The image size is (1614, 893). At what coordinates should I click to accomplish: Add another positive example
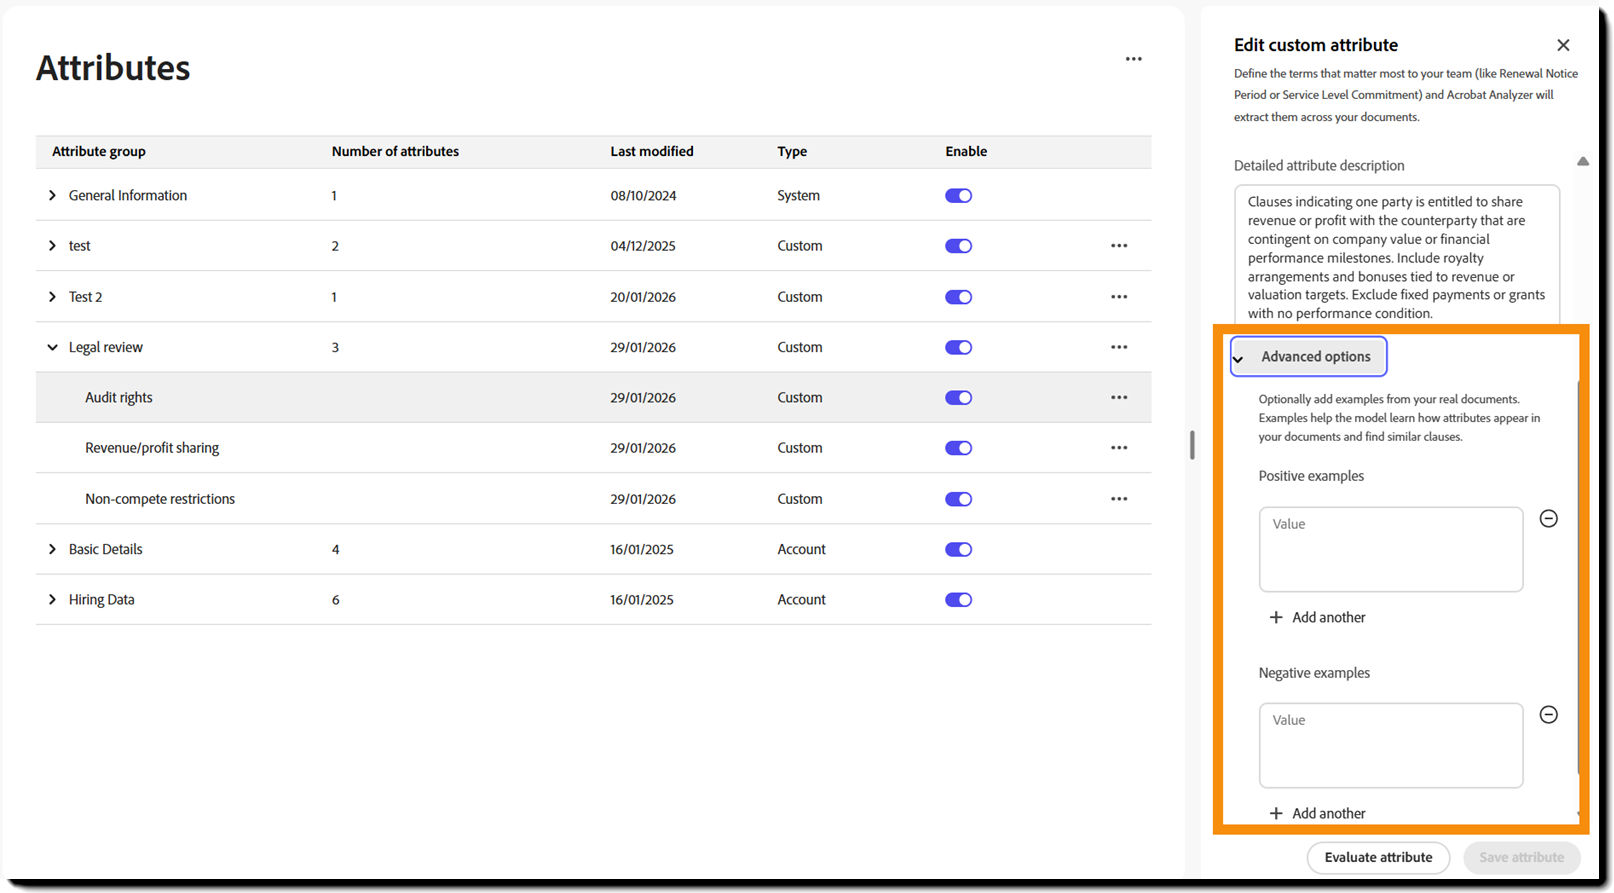coord(1317,617)
